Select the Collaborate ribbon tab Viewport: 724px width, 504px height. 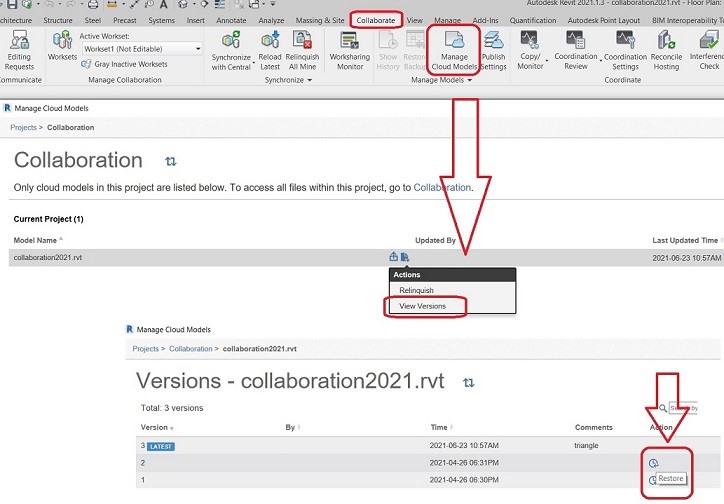[376, 20]
